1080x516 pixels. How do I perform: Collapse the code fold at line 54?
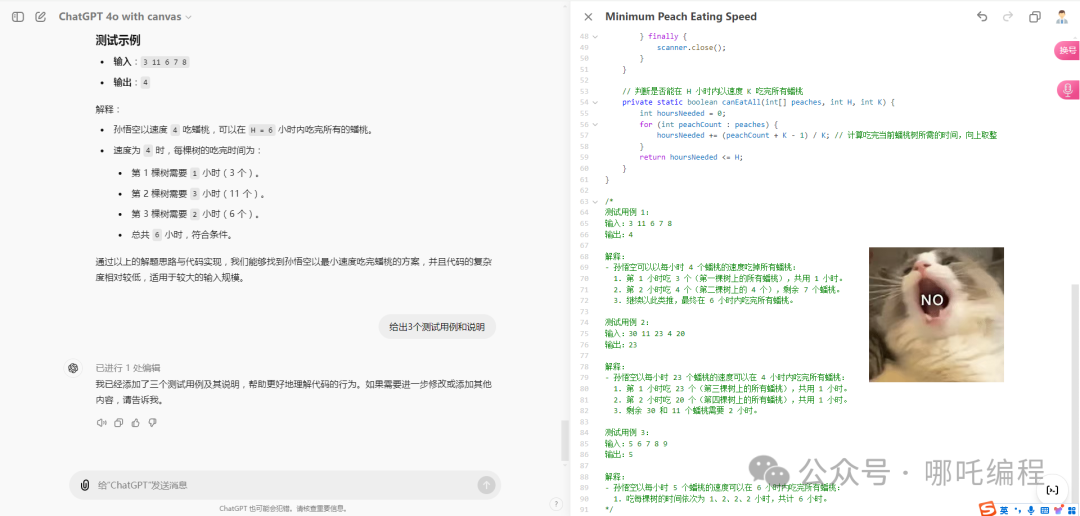(x=594, y=102)
